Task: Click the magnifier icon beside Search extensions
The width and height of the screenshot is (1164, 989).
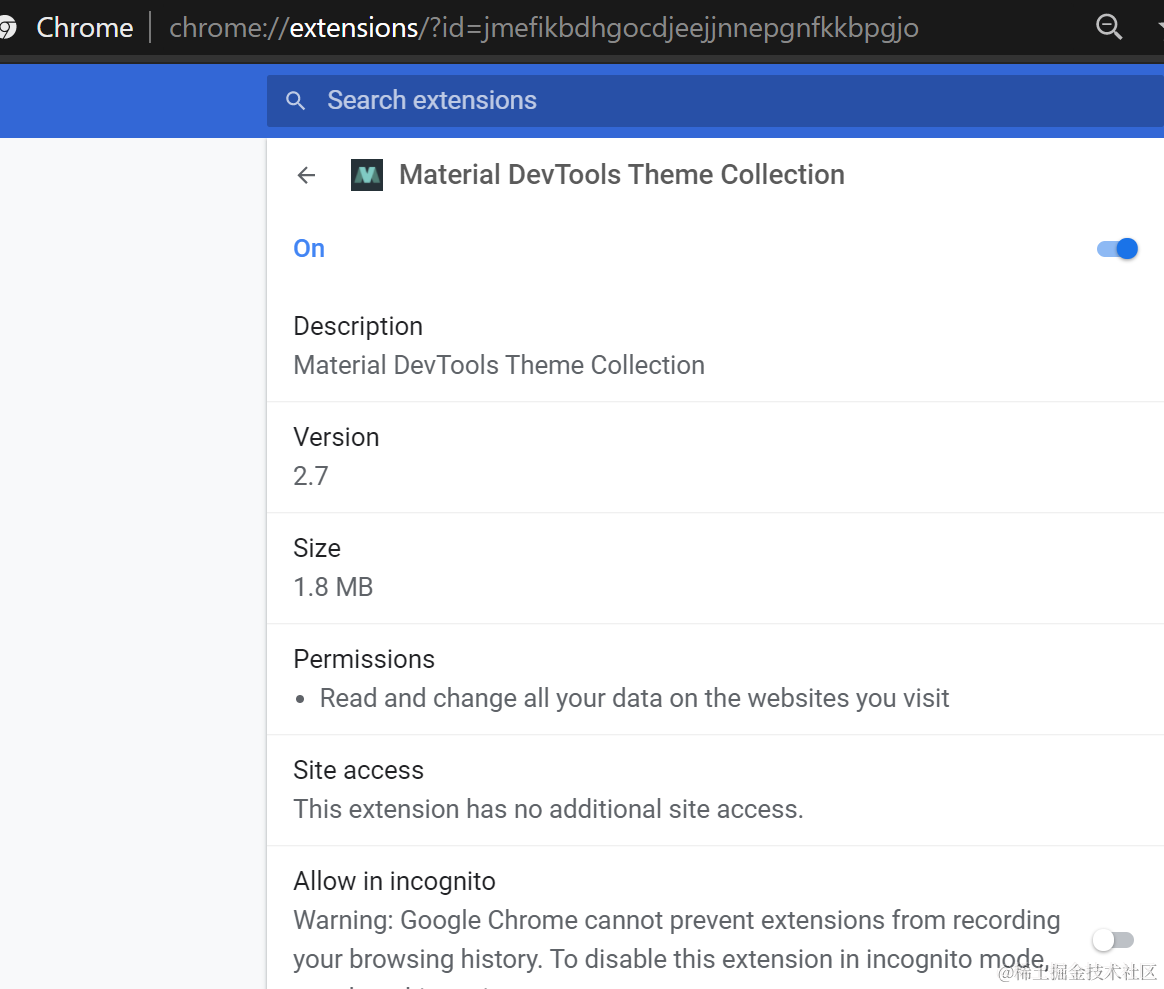Action: [x=295, y=101]
